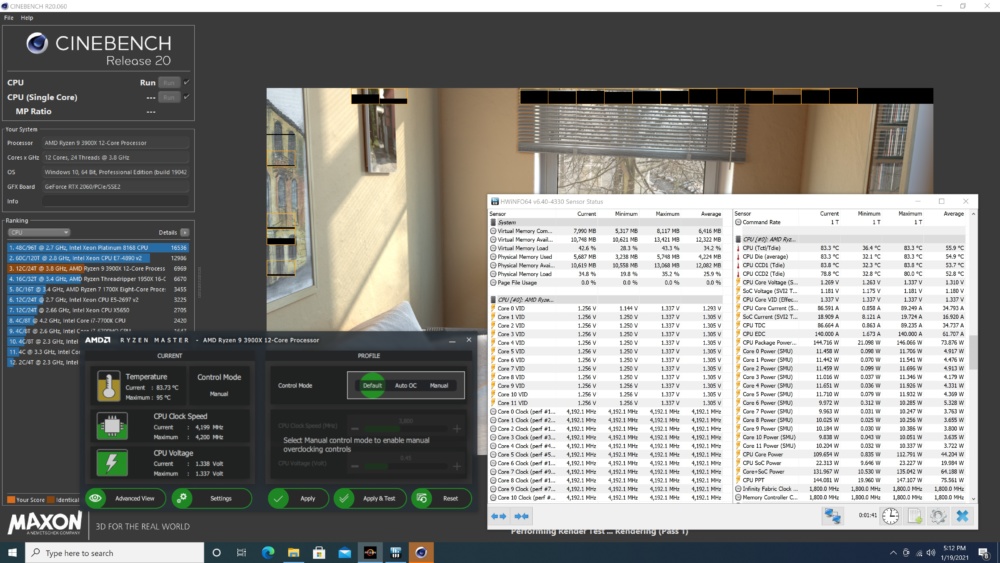The image size is (1000, 563).
Task: Select Core 0 VID sensor row
Action: pyautogui.click(x=606, y=308)
